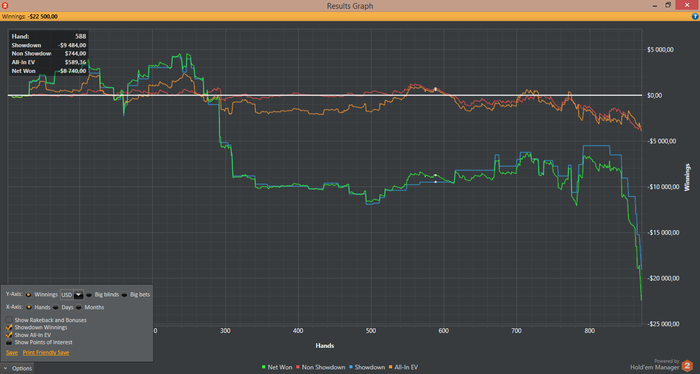This screenshot has width=700, height=374.
Task: Restore down the Results Graph window
Action: [668, 5]
